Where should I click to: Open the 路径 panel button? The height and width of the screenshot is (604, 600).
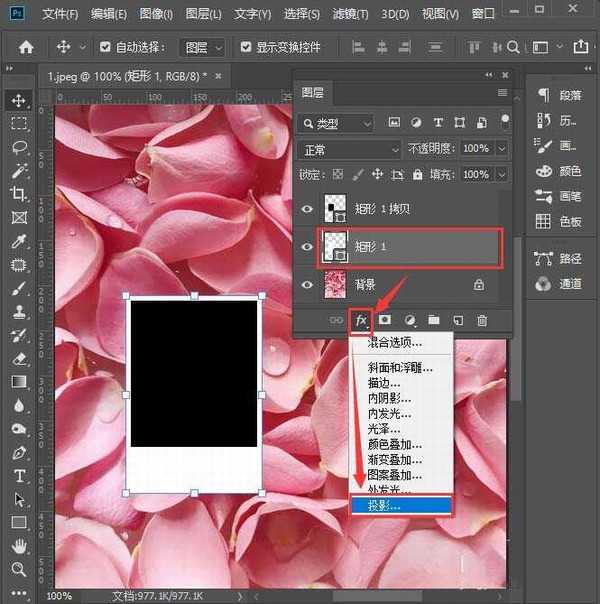coord(559,258)
